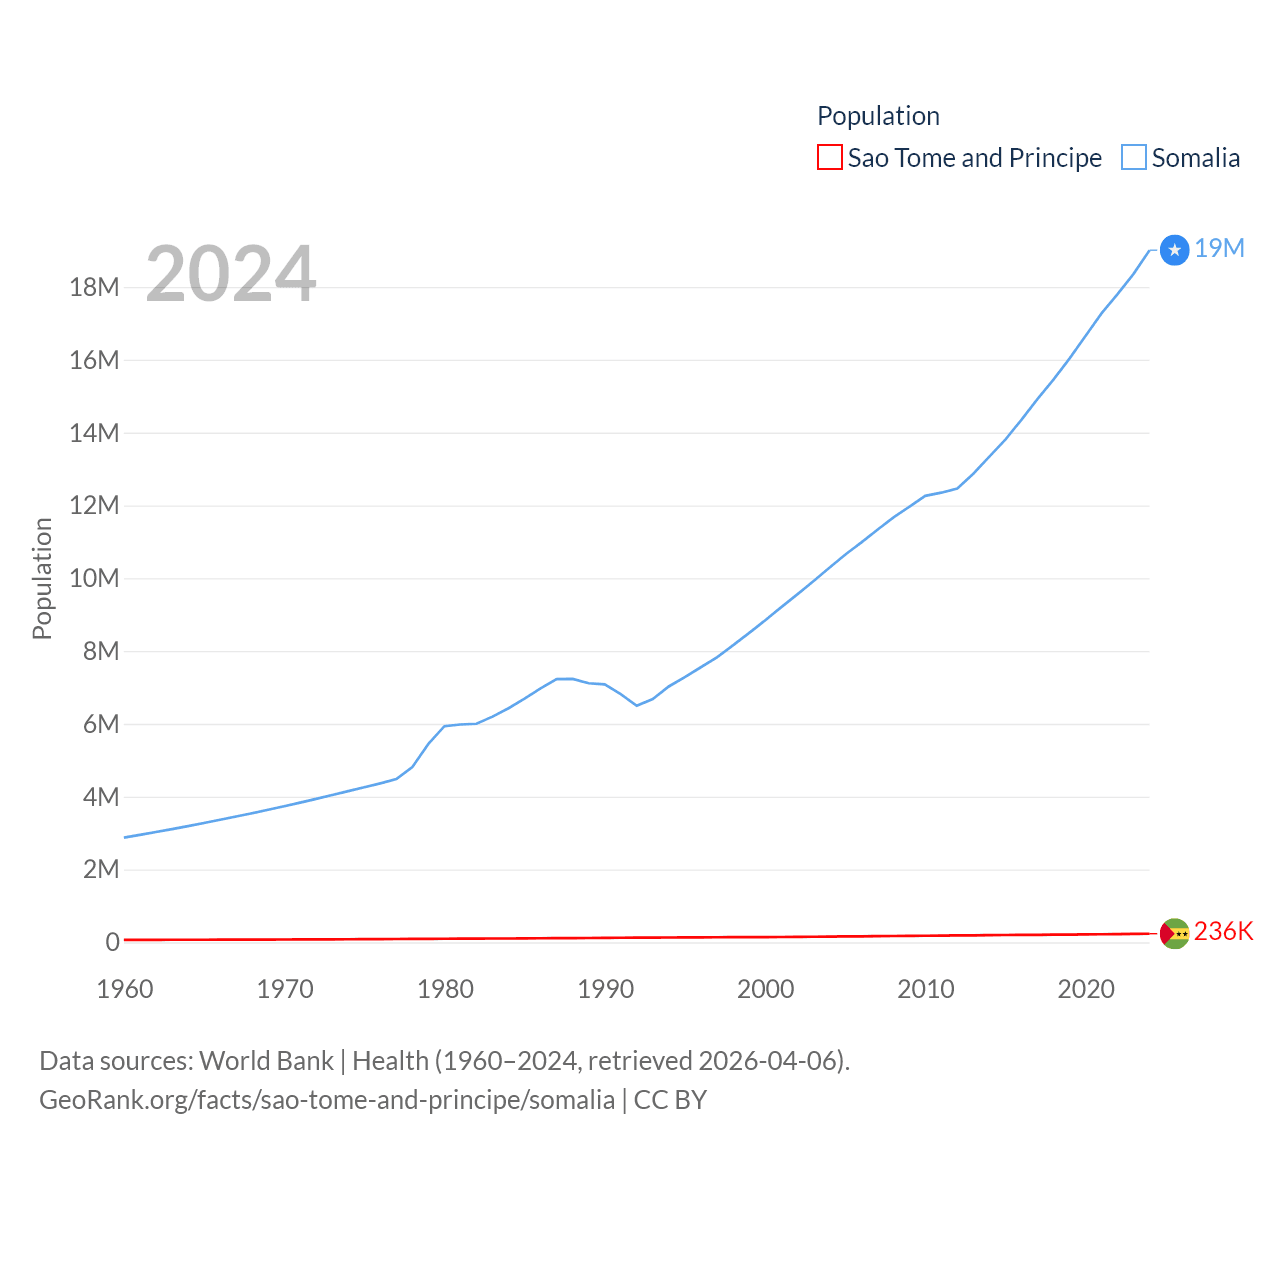
Task: Click the 10M y-axis tick label
Action: click(94, 578)
